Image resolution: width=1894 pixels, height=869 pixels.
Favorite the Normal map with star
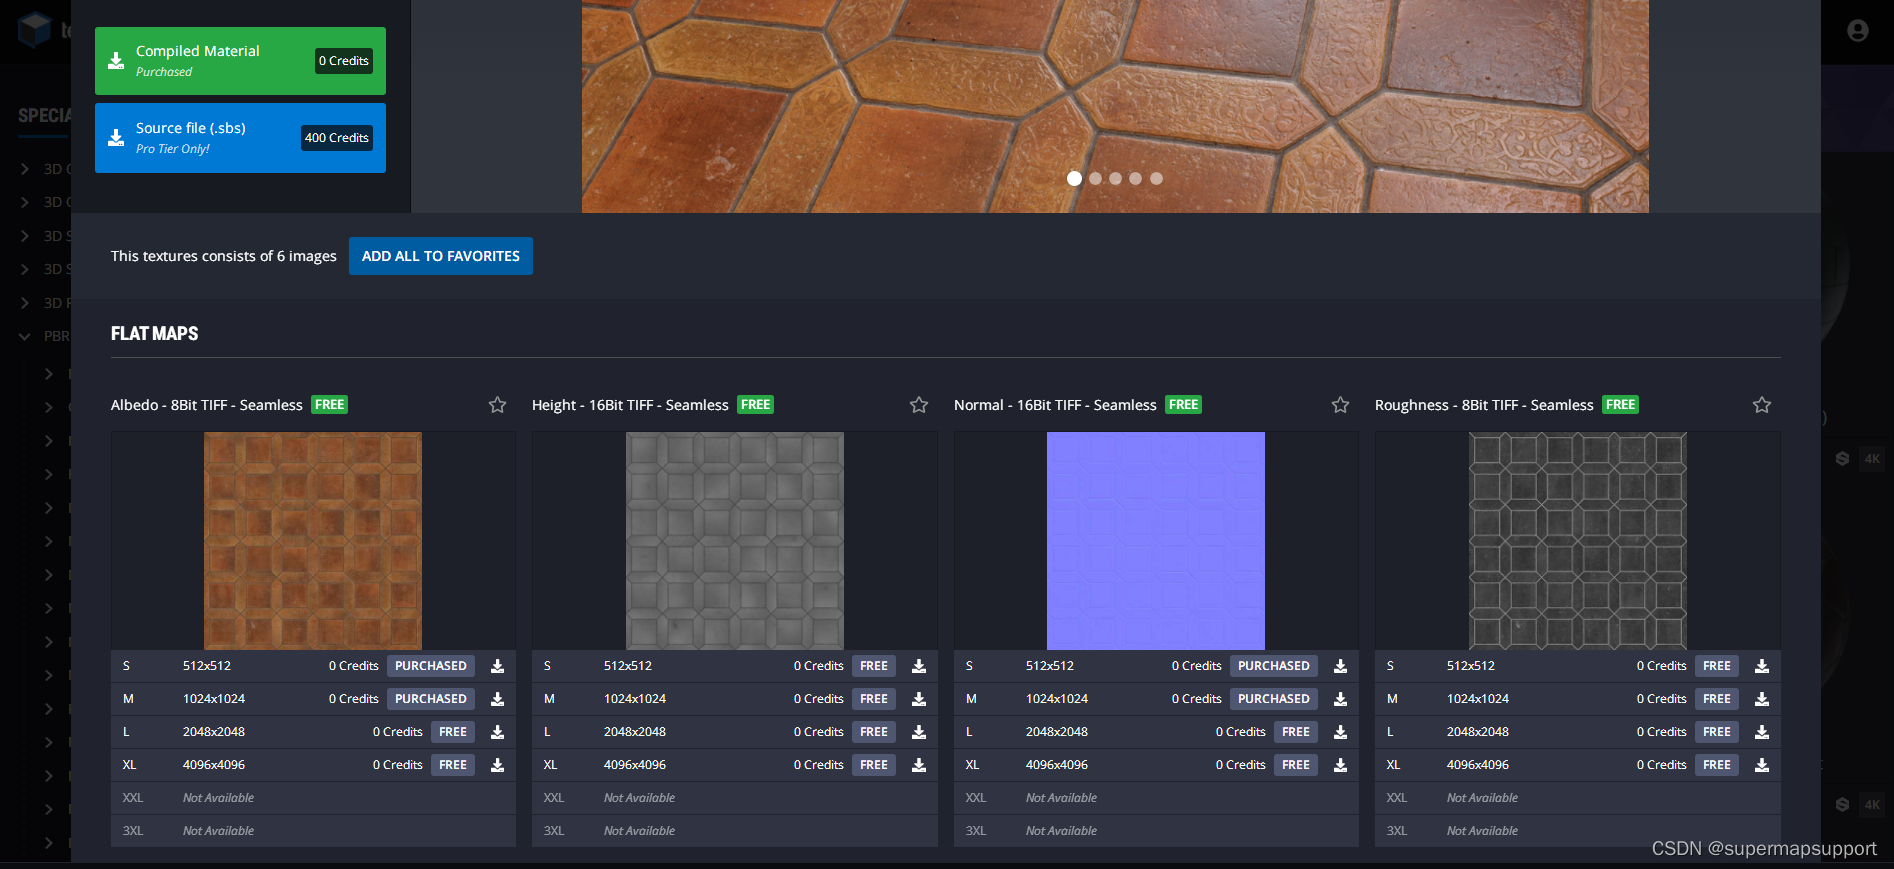[x=1340, y=405]
